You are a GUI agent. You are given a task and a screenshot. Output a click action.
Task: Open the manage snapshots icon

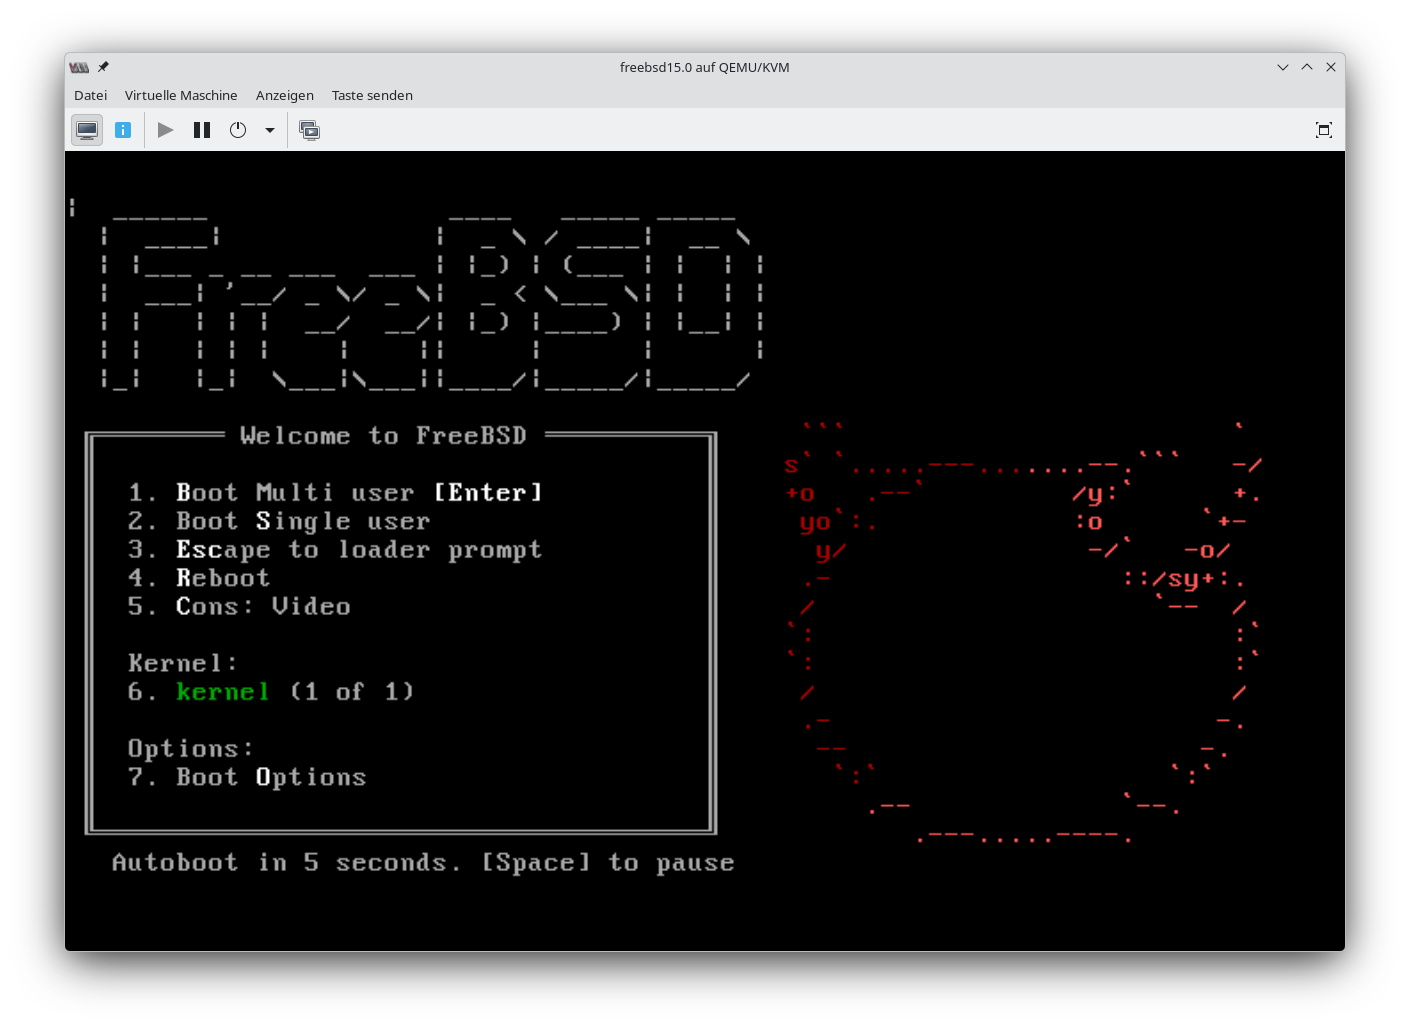[310, 130]
